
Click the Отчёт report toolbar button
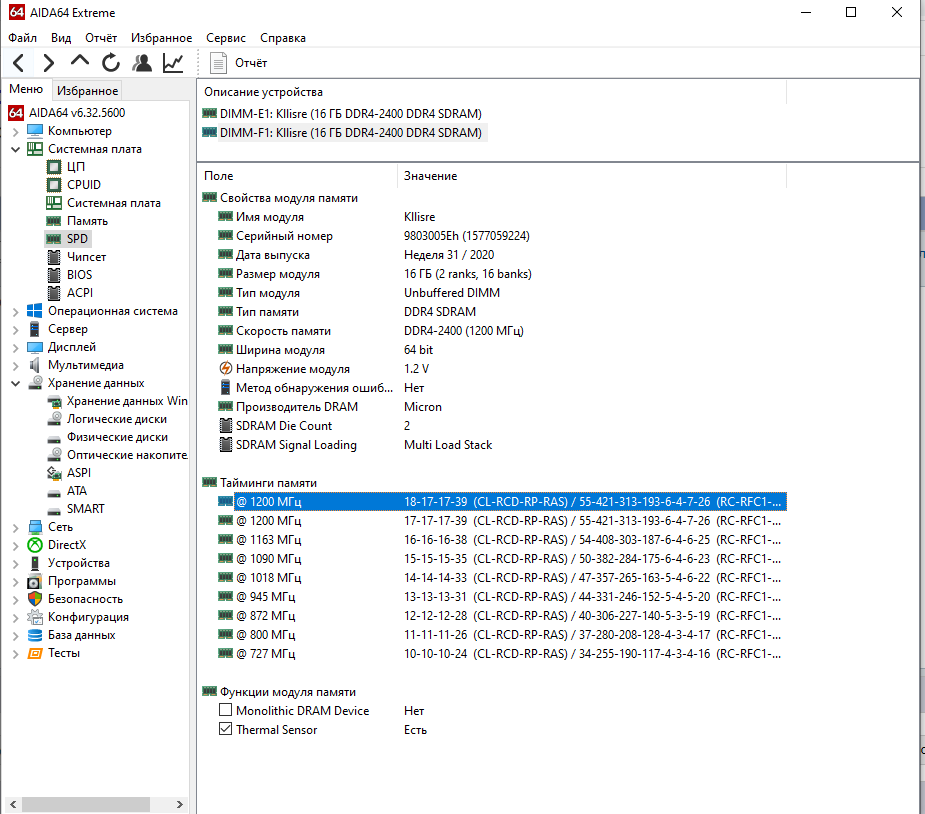[239, 63]
